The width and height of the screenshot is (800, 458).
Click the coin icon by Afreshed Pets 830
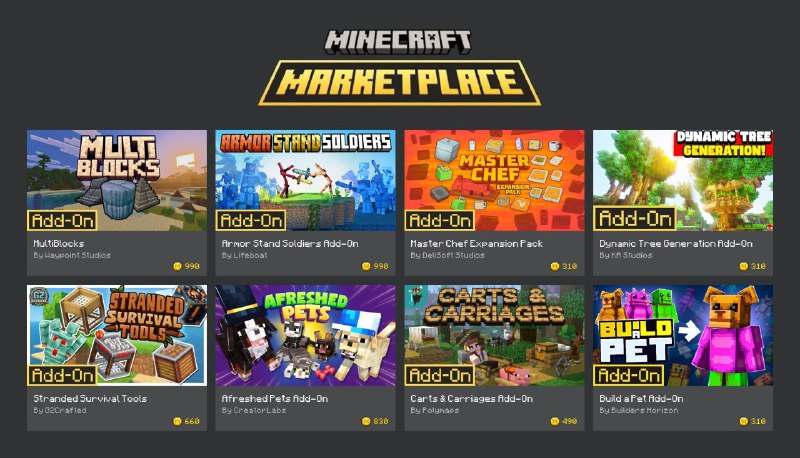tap(366, 421)
